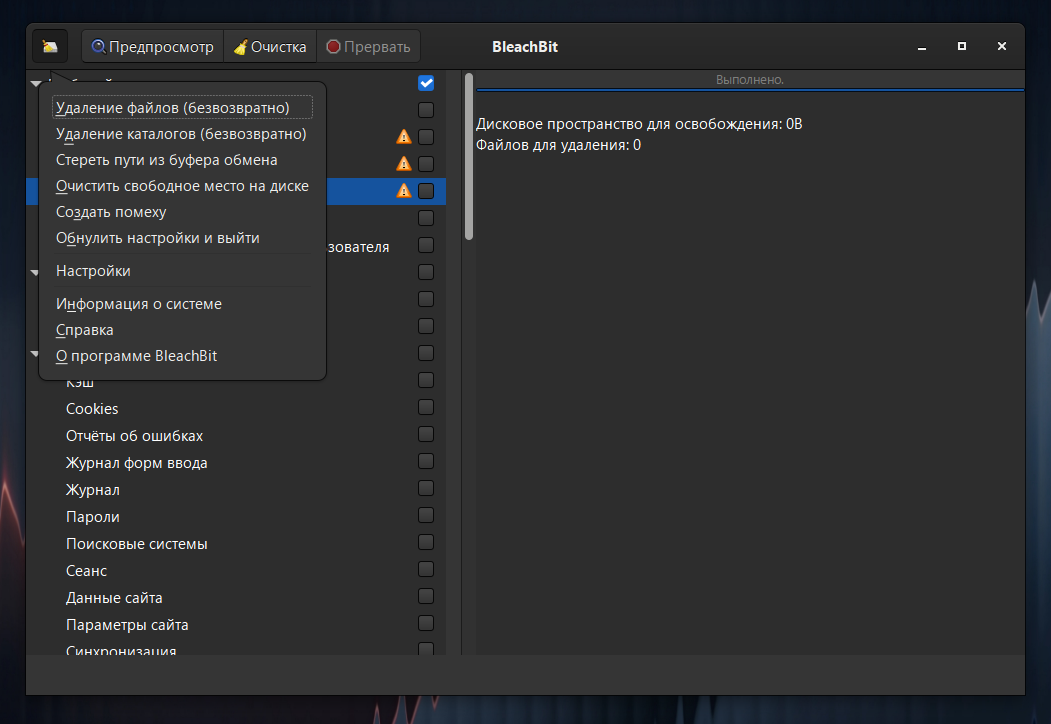Select the Пароли tree row
The width and height of the screenshot is (1051, 724).
236,517
